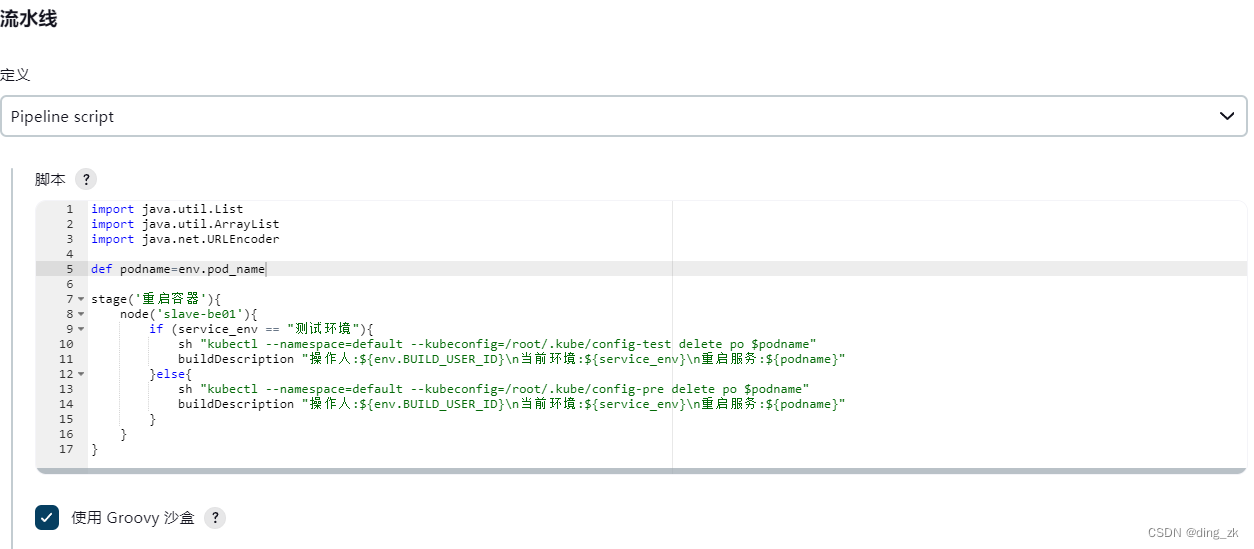1254x549 pixels.
Task: Click empty line 6 in the script editor
Action: [x=667, y=284]
